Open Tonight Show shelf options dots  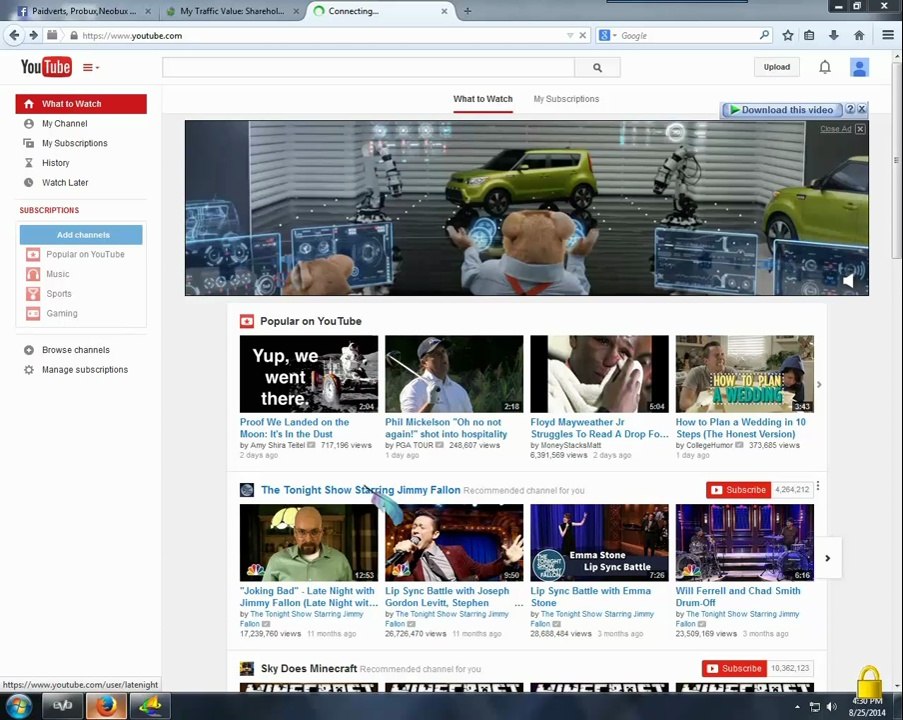[x=818, y=486]
